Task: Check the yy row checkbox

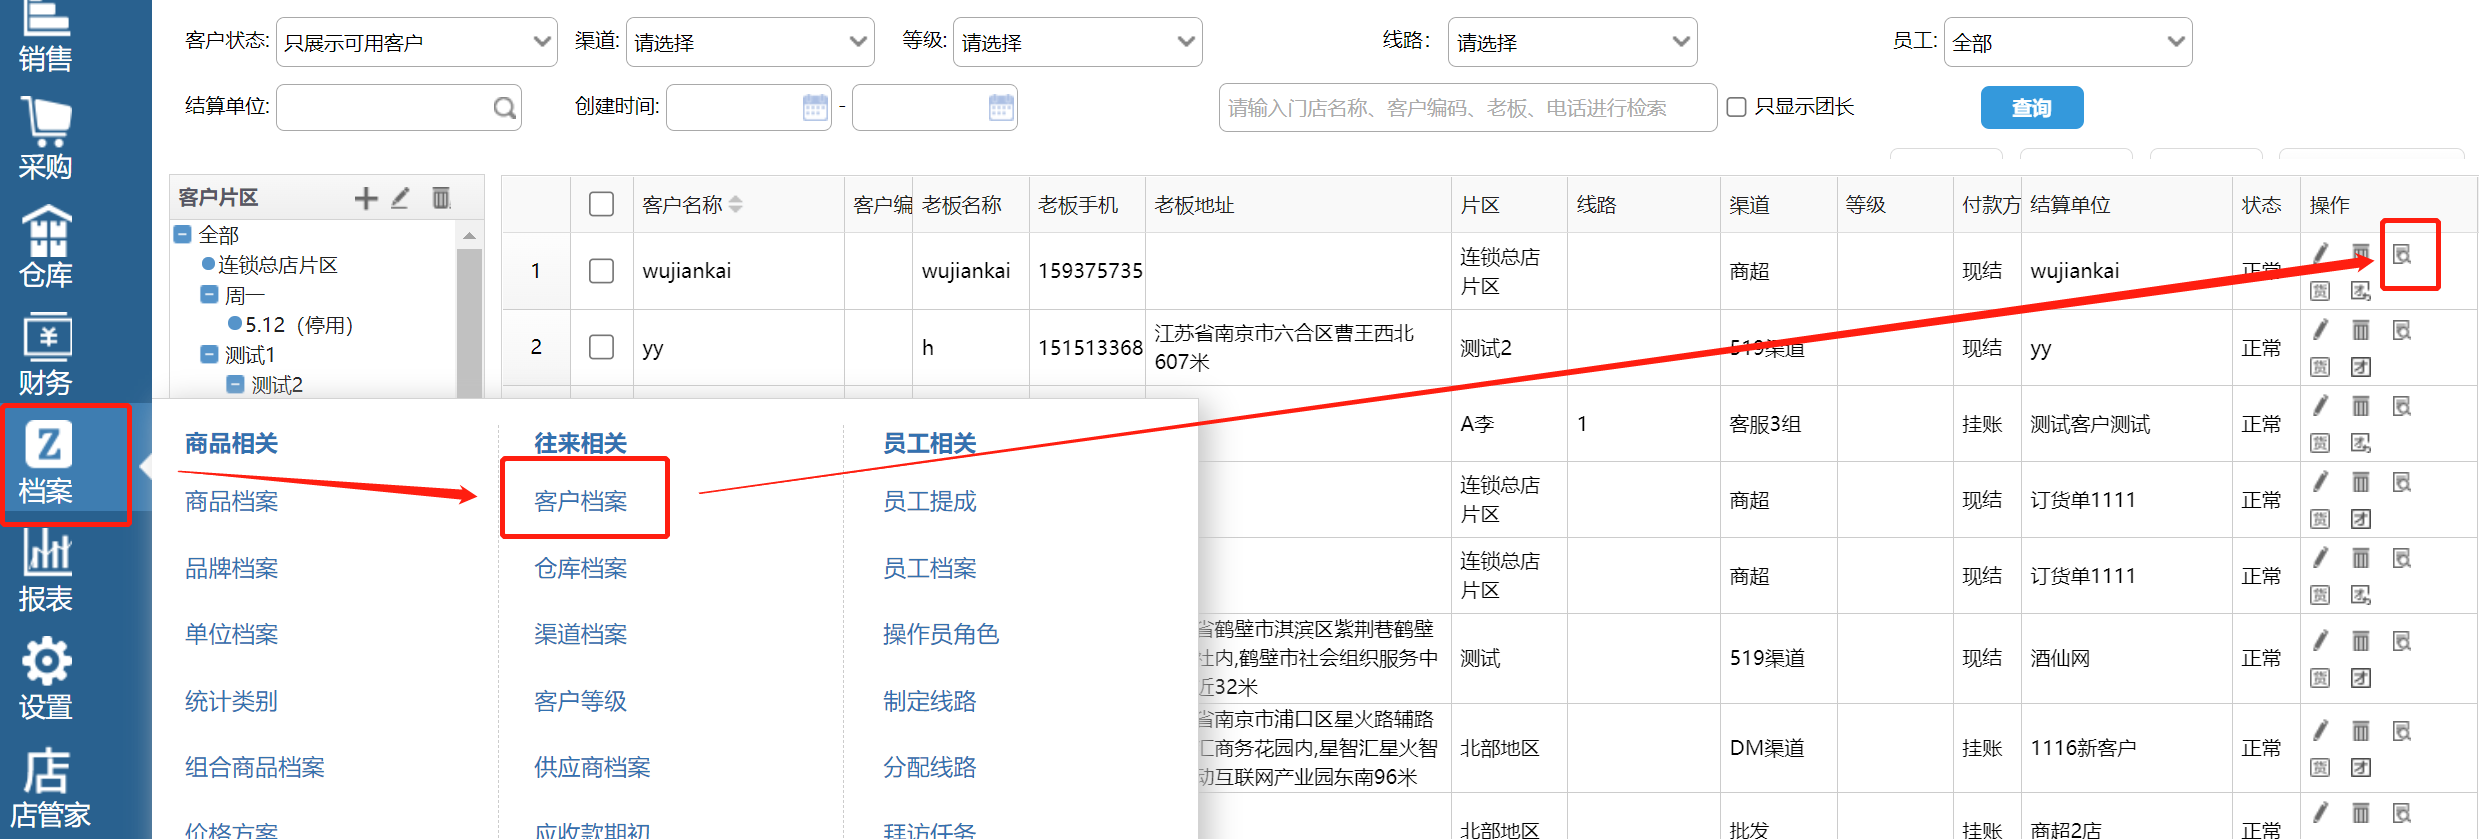Action: [x=601, y=347]
